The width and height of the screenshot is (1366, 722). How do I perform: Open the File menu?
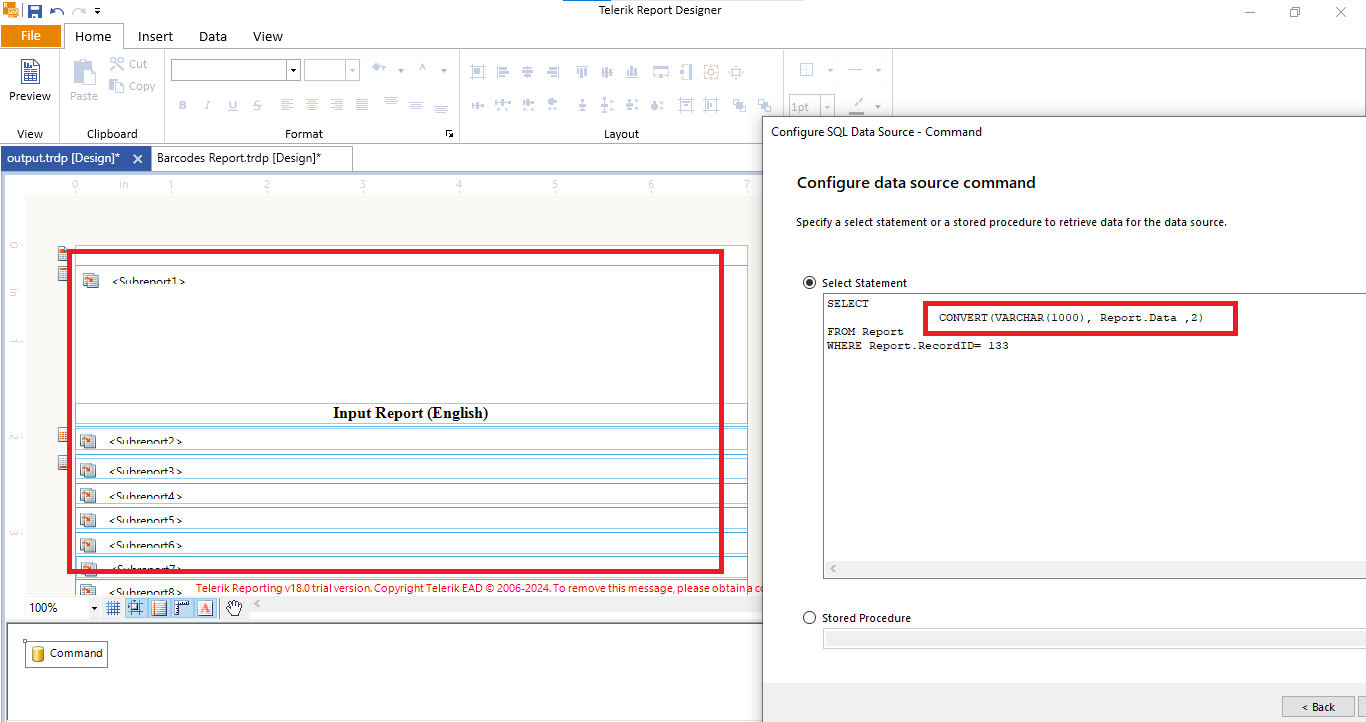31,36
